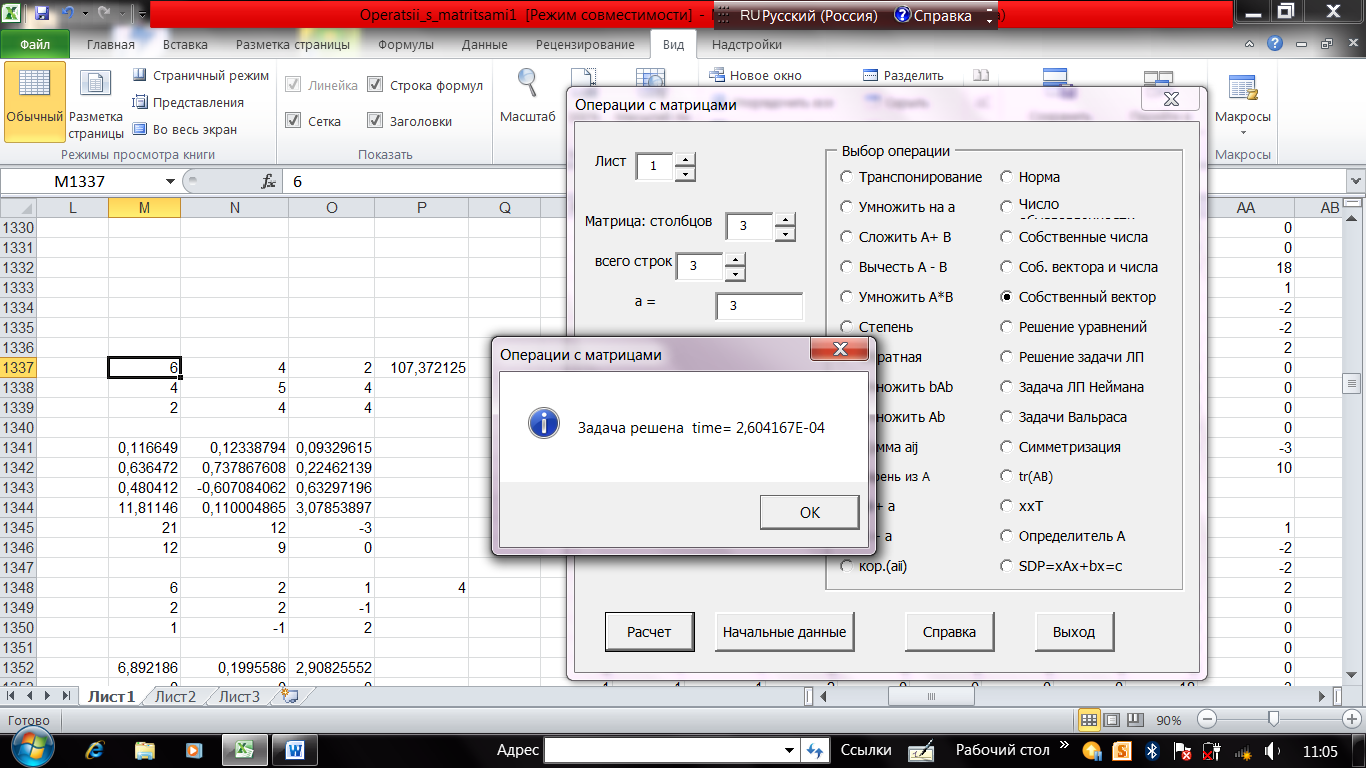
Task: Select the Решение уравнений radio option
Action: (x=1007, y=327)
